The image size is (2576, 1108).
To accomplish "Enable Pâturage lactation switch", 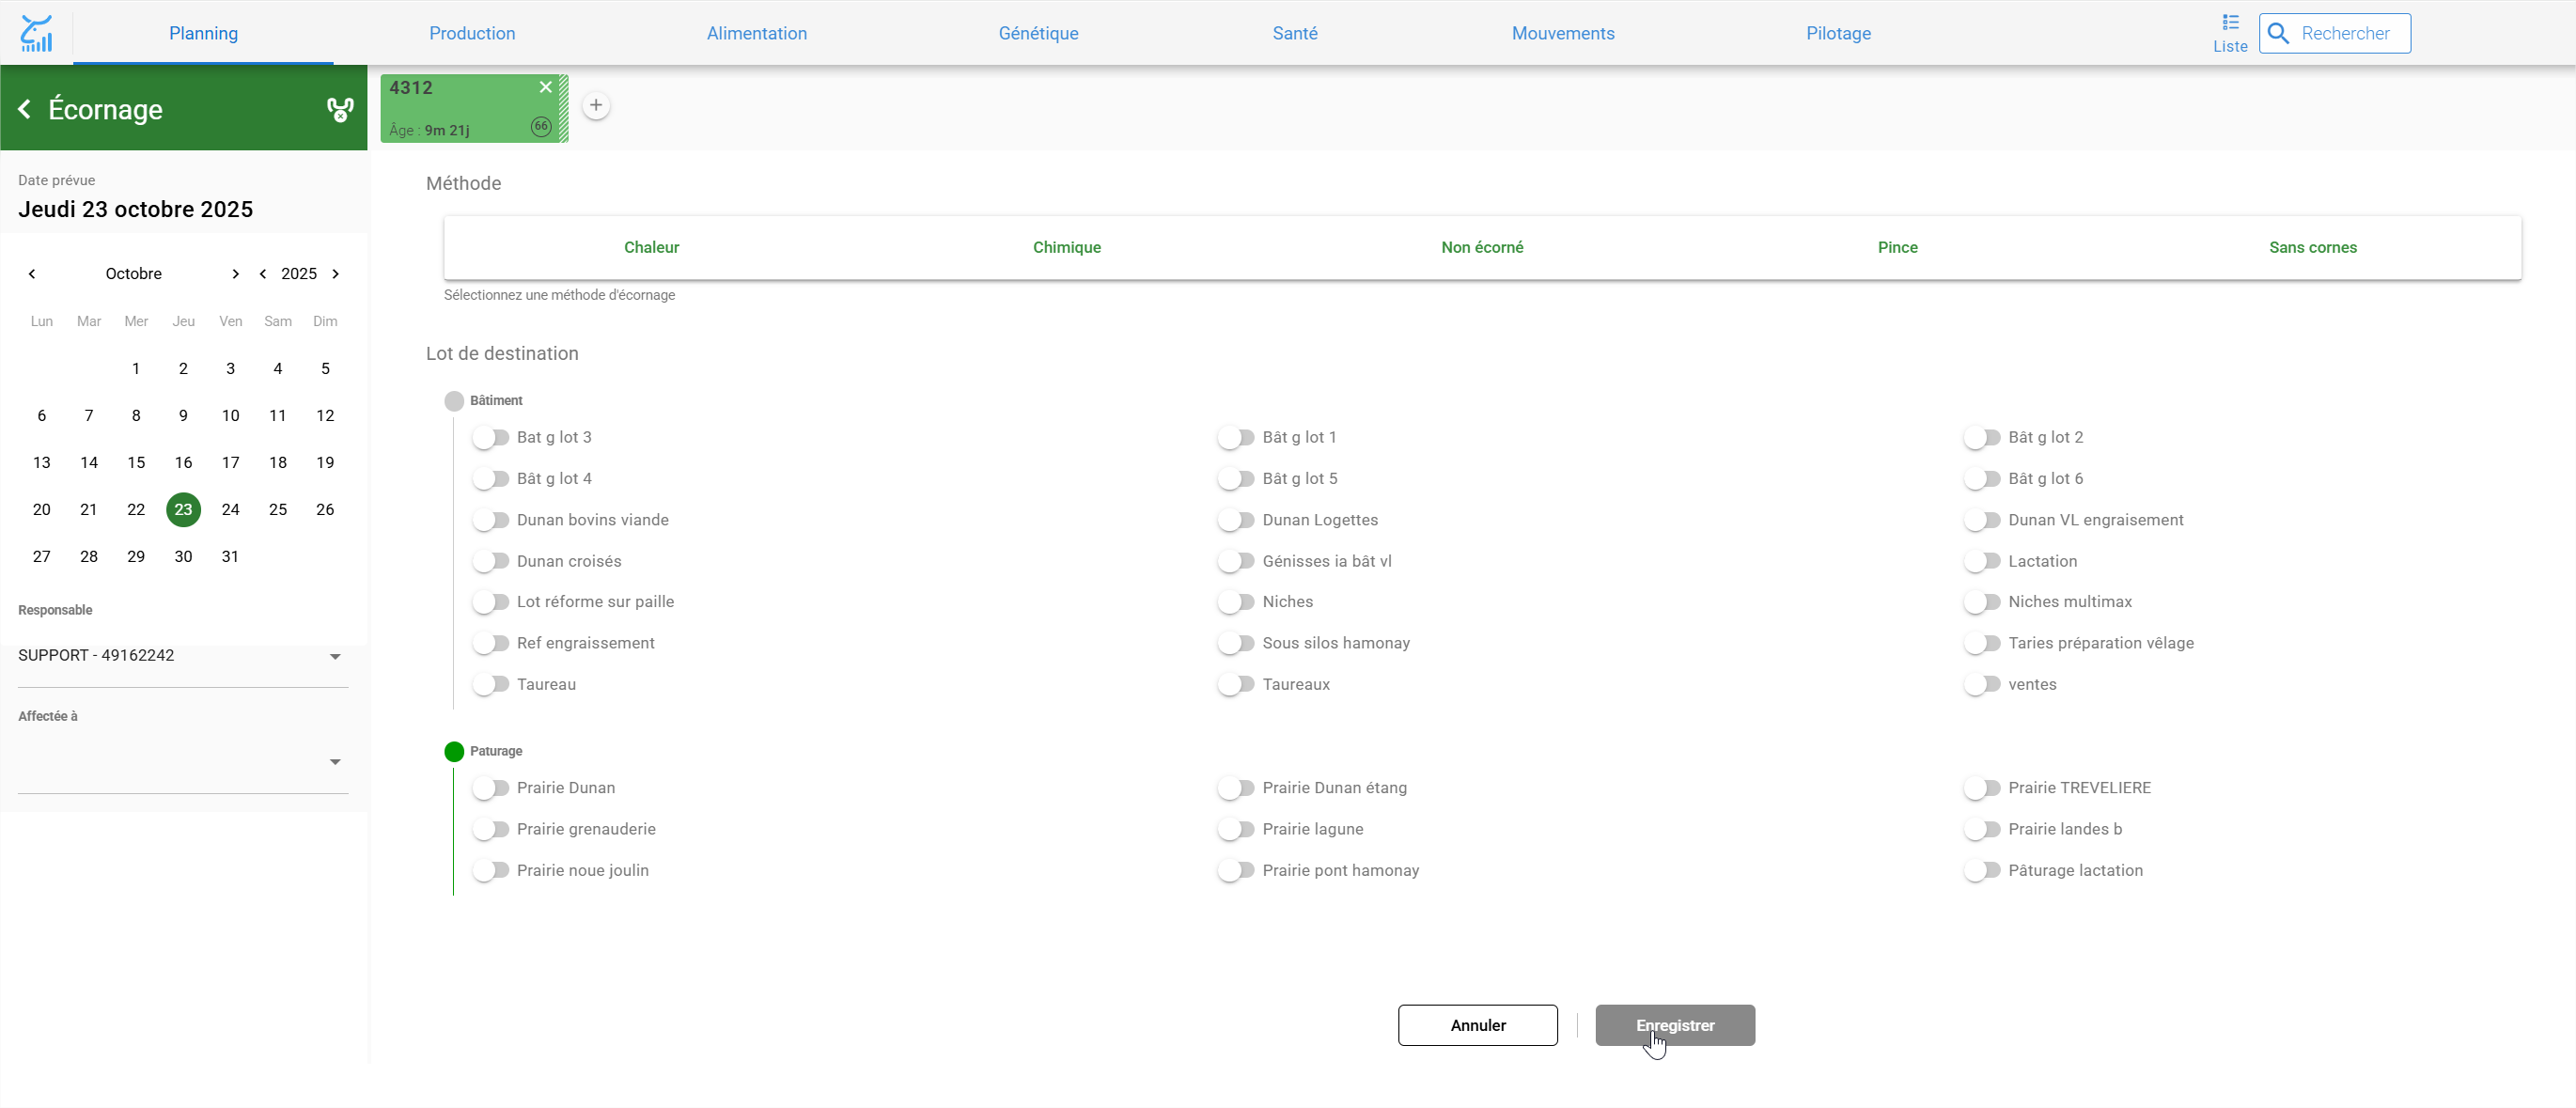I will click(x=1982, y=871).
